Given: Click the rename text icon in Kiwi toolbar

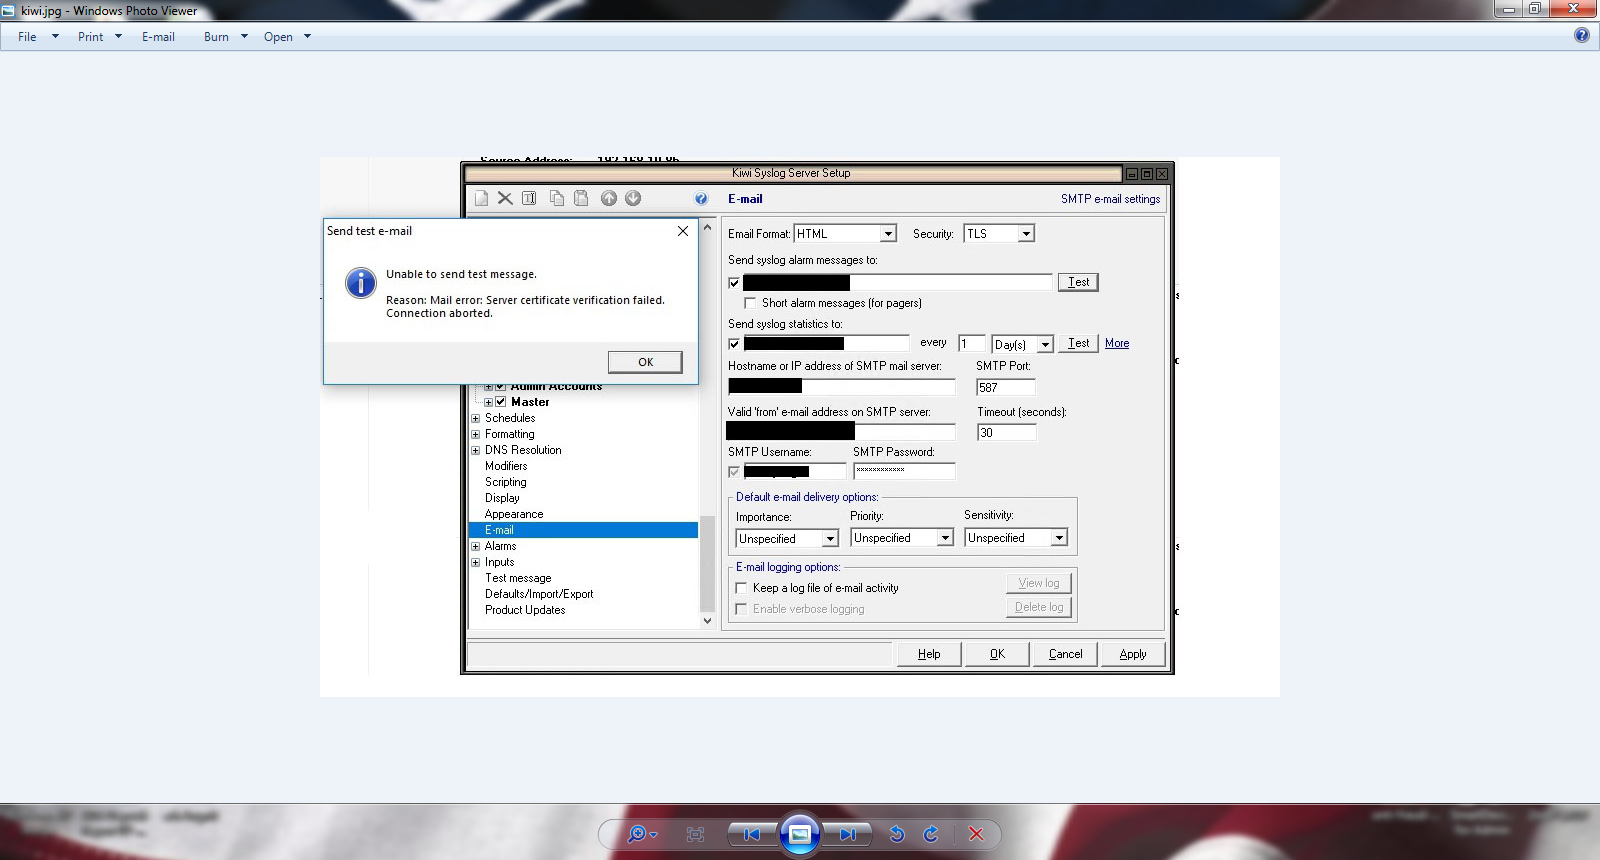Looking at the screenshot, I should pos(529,198).
